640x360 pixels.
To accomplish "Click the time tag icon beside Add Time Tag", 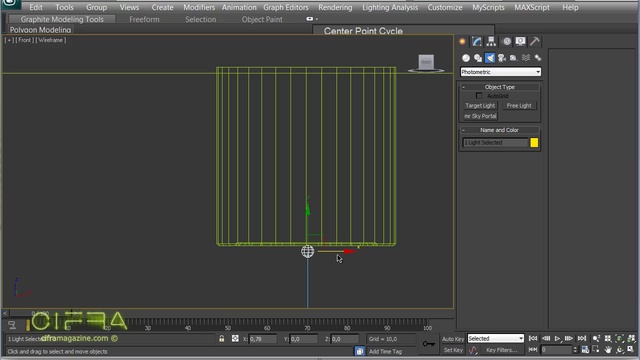I will point(360,351).
